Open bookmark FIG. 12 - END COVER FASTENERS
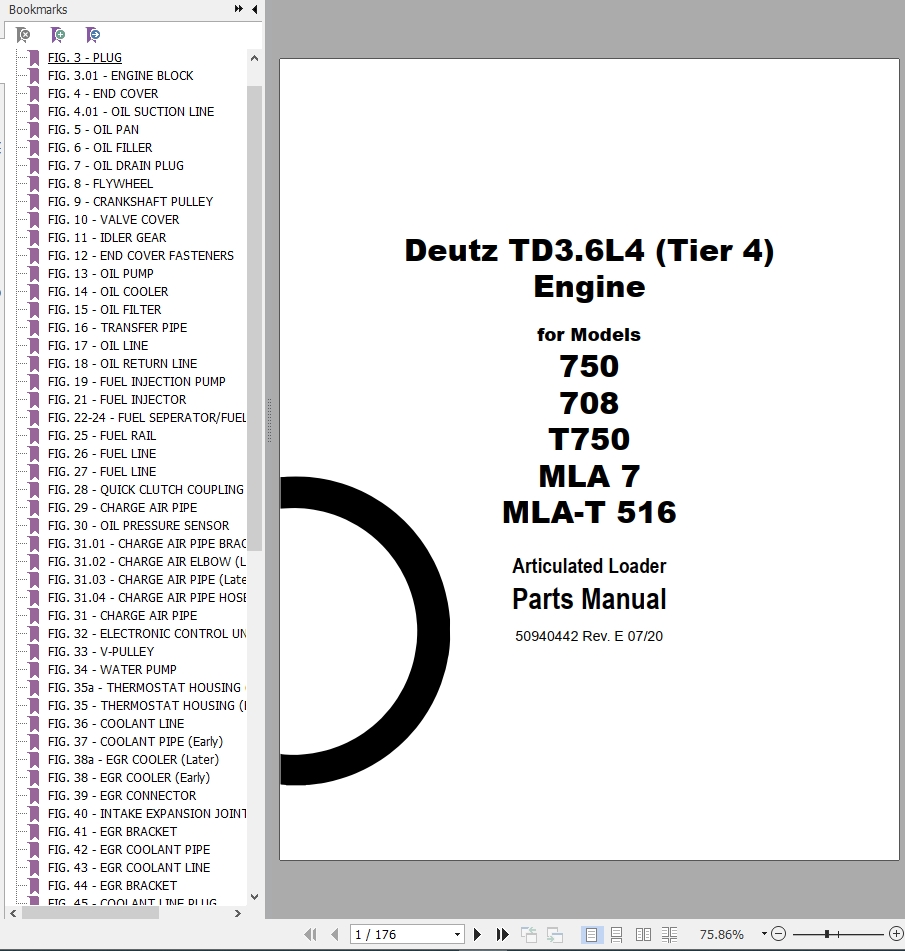 point(141,256)
